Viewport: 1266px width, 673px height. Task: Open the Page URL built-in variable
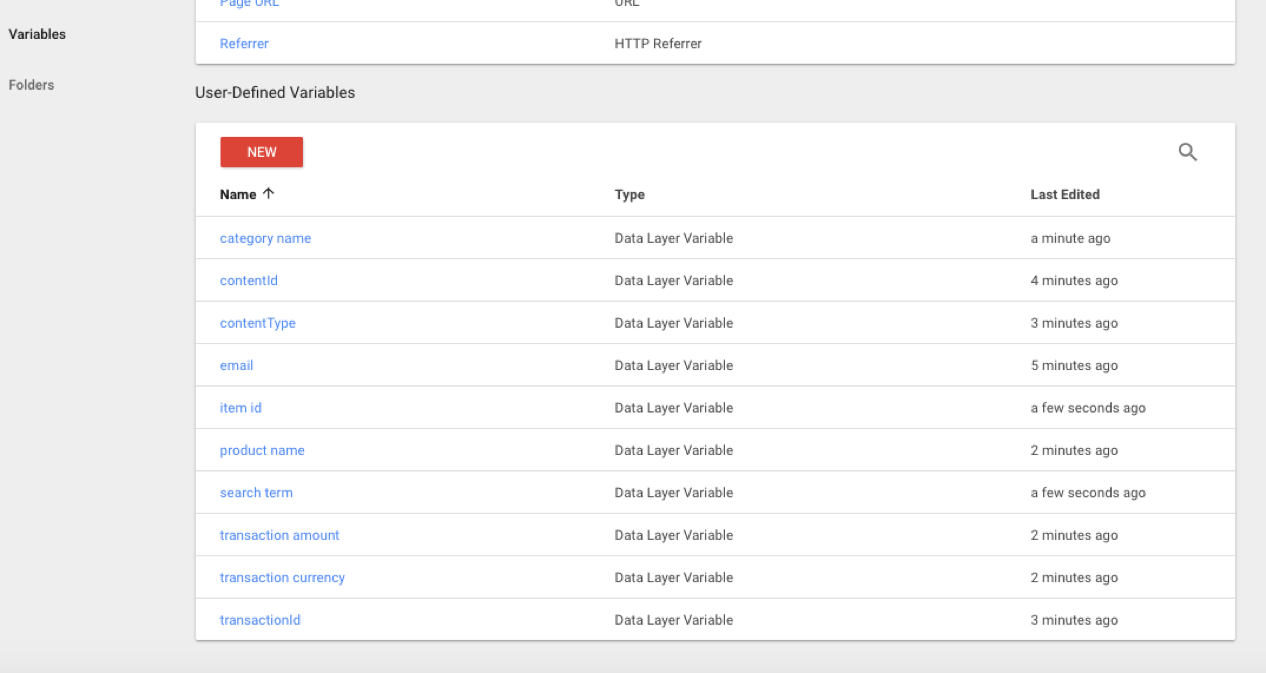249,4
